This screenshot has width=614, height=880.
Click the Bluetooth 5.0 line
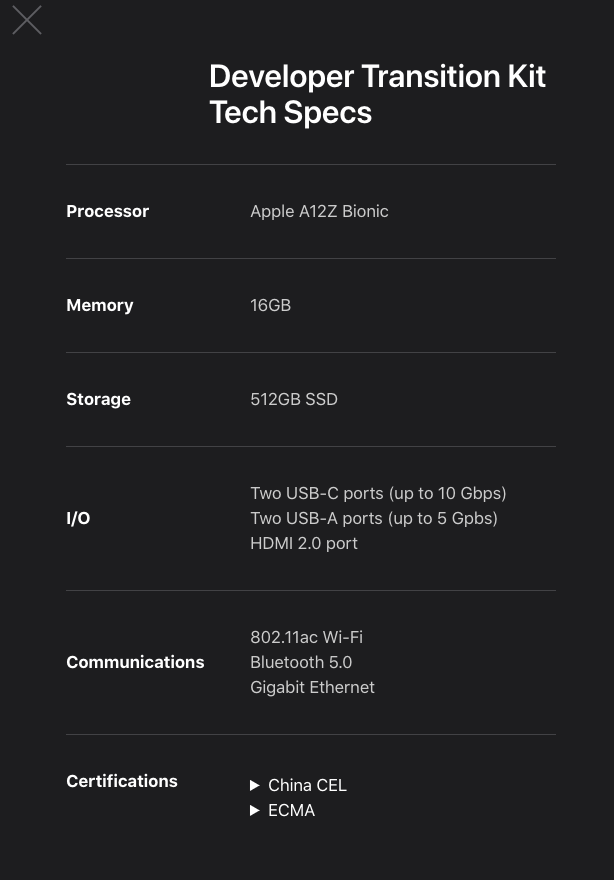click(301, 662)
